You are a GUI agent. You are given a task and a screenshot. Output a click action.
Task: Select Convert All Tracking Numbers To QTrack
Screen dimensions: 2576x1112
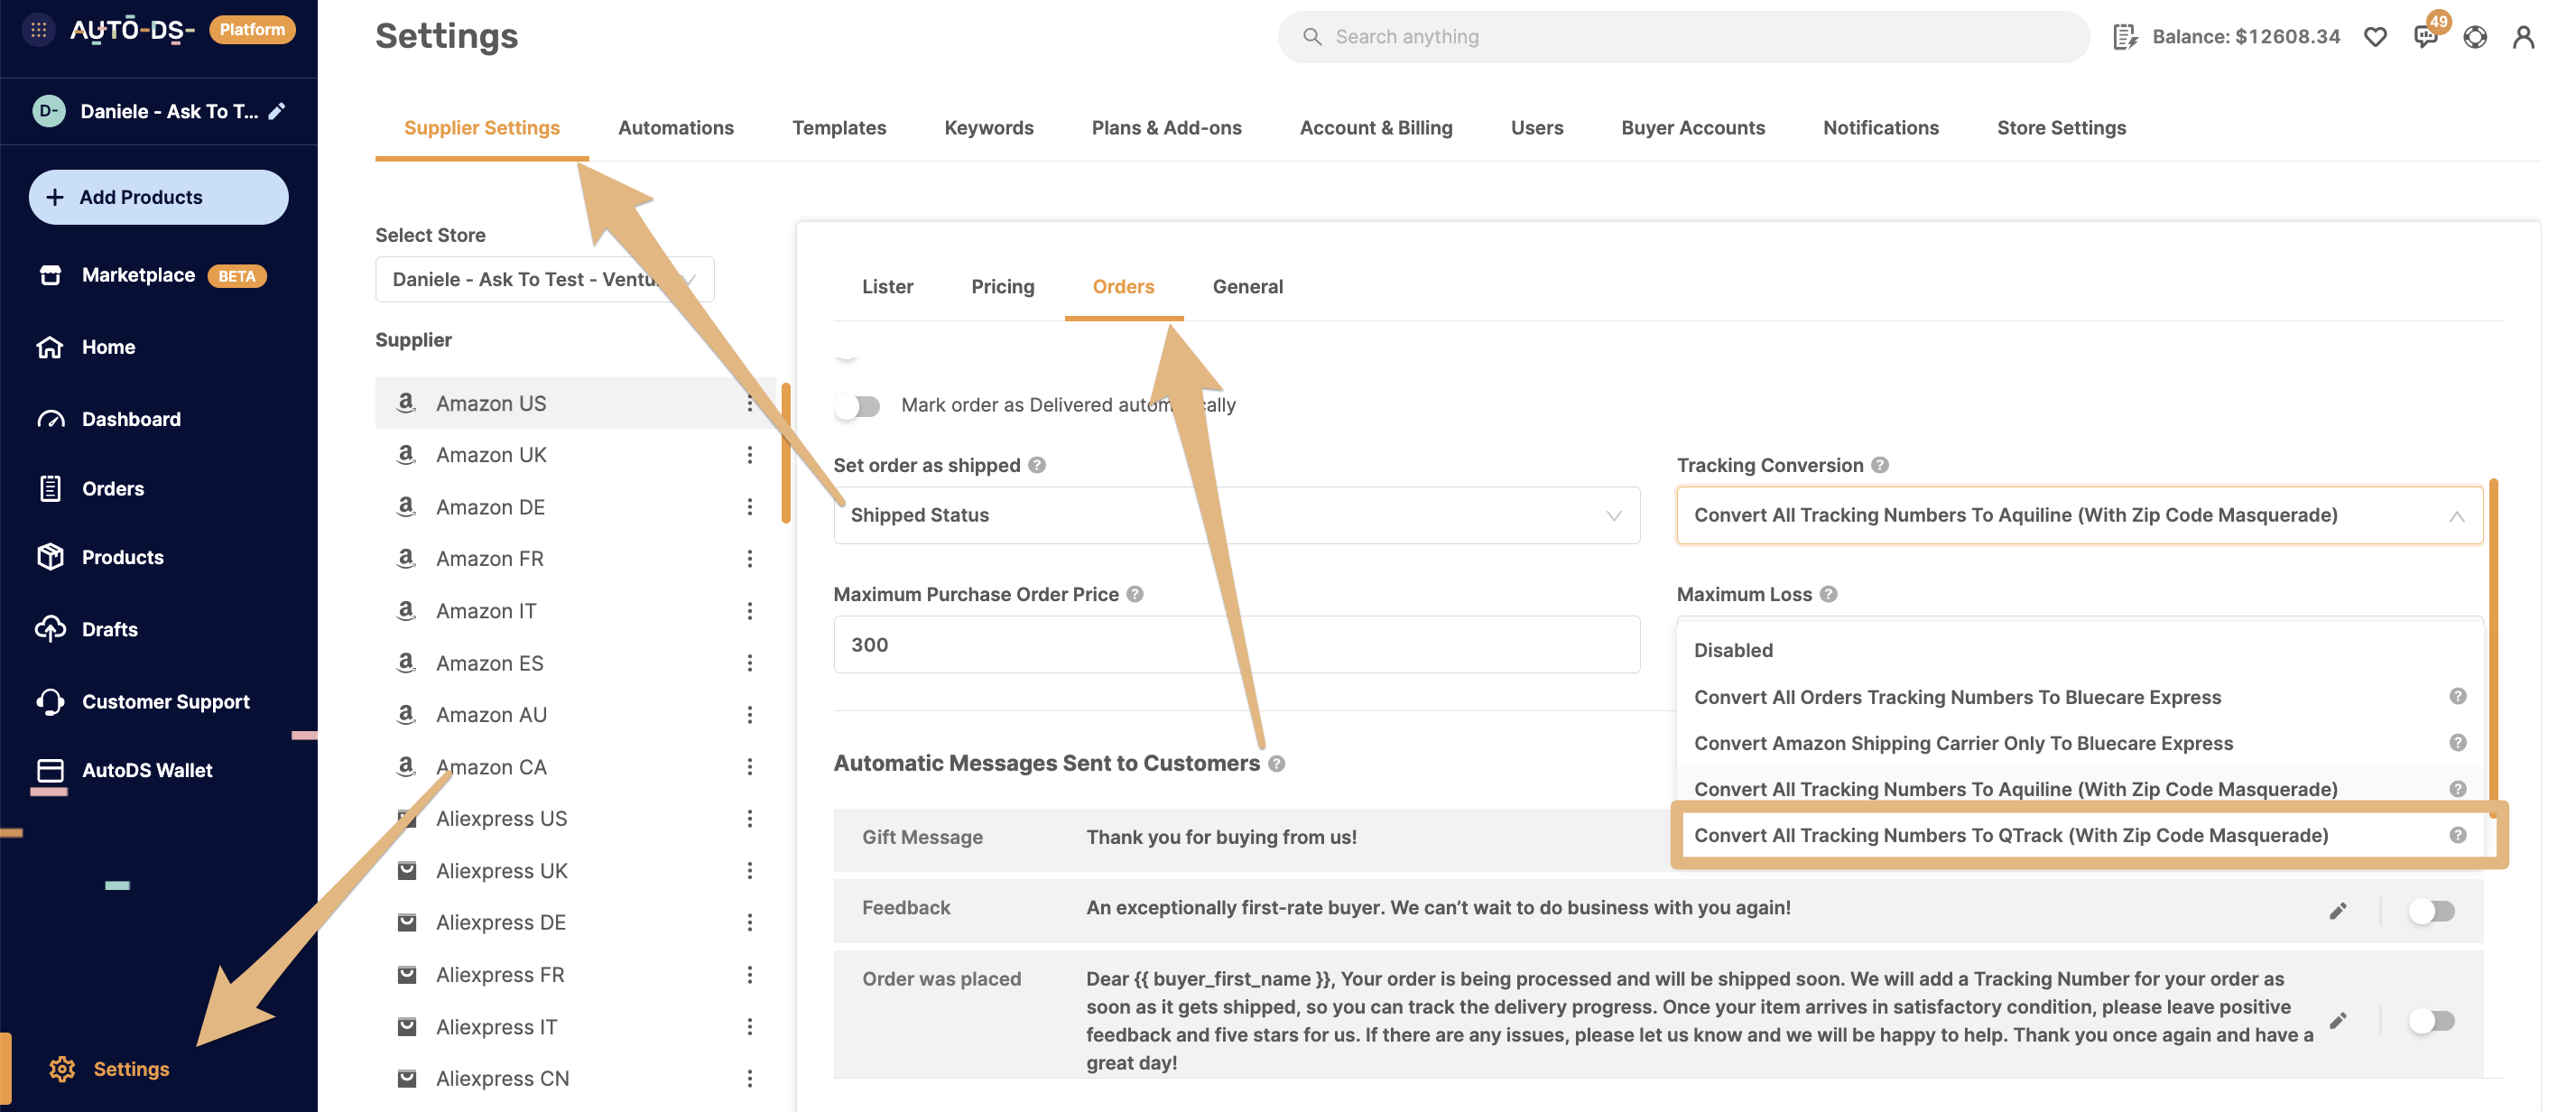point(2079,835)
